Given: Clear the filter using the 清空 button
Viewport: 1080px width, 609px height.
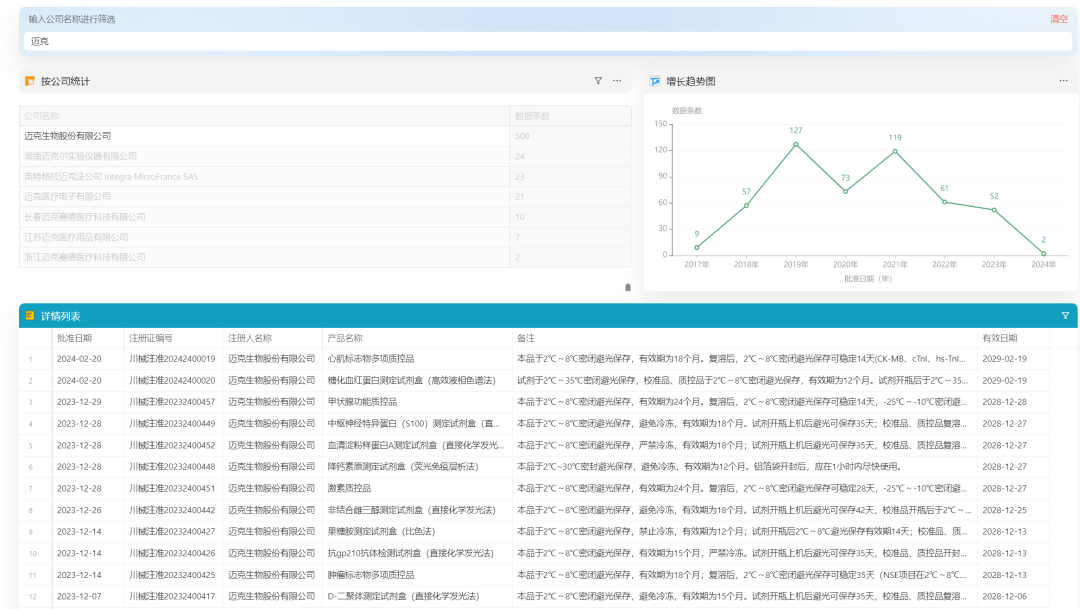Looking at the screenshot, I should pos(1059,19).
